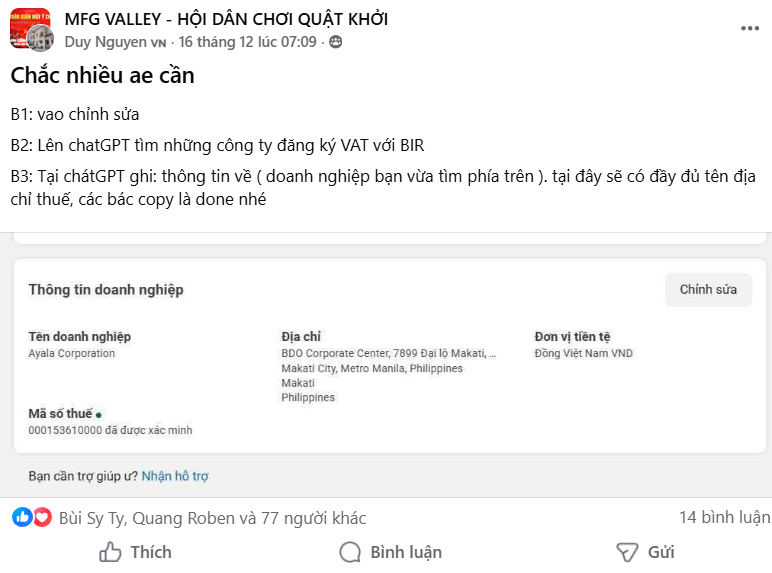Click the Đồng Việt Nam VND currency value
This screenshot has height=573, width=772.
click(x=584, y=353)
